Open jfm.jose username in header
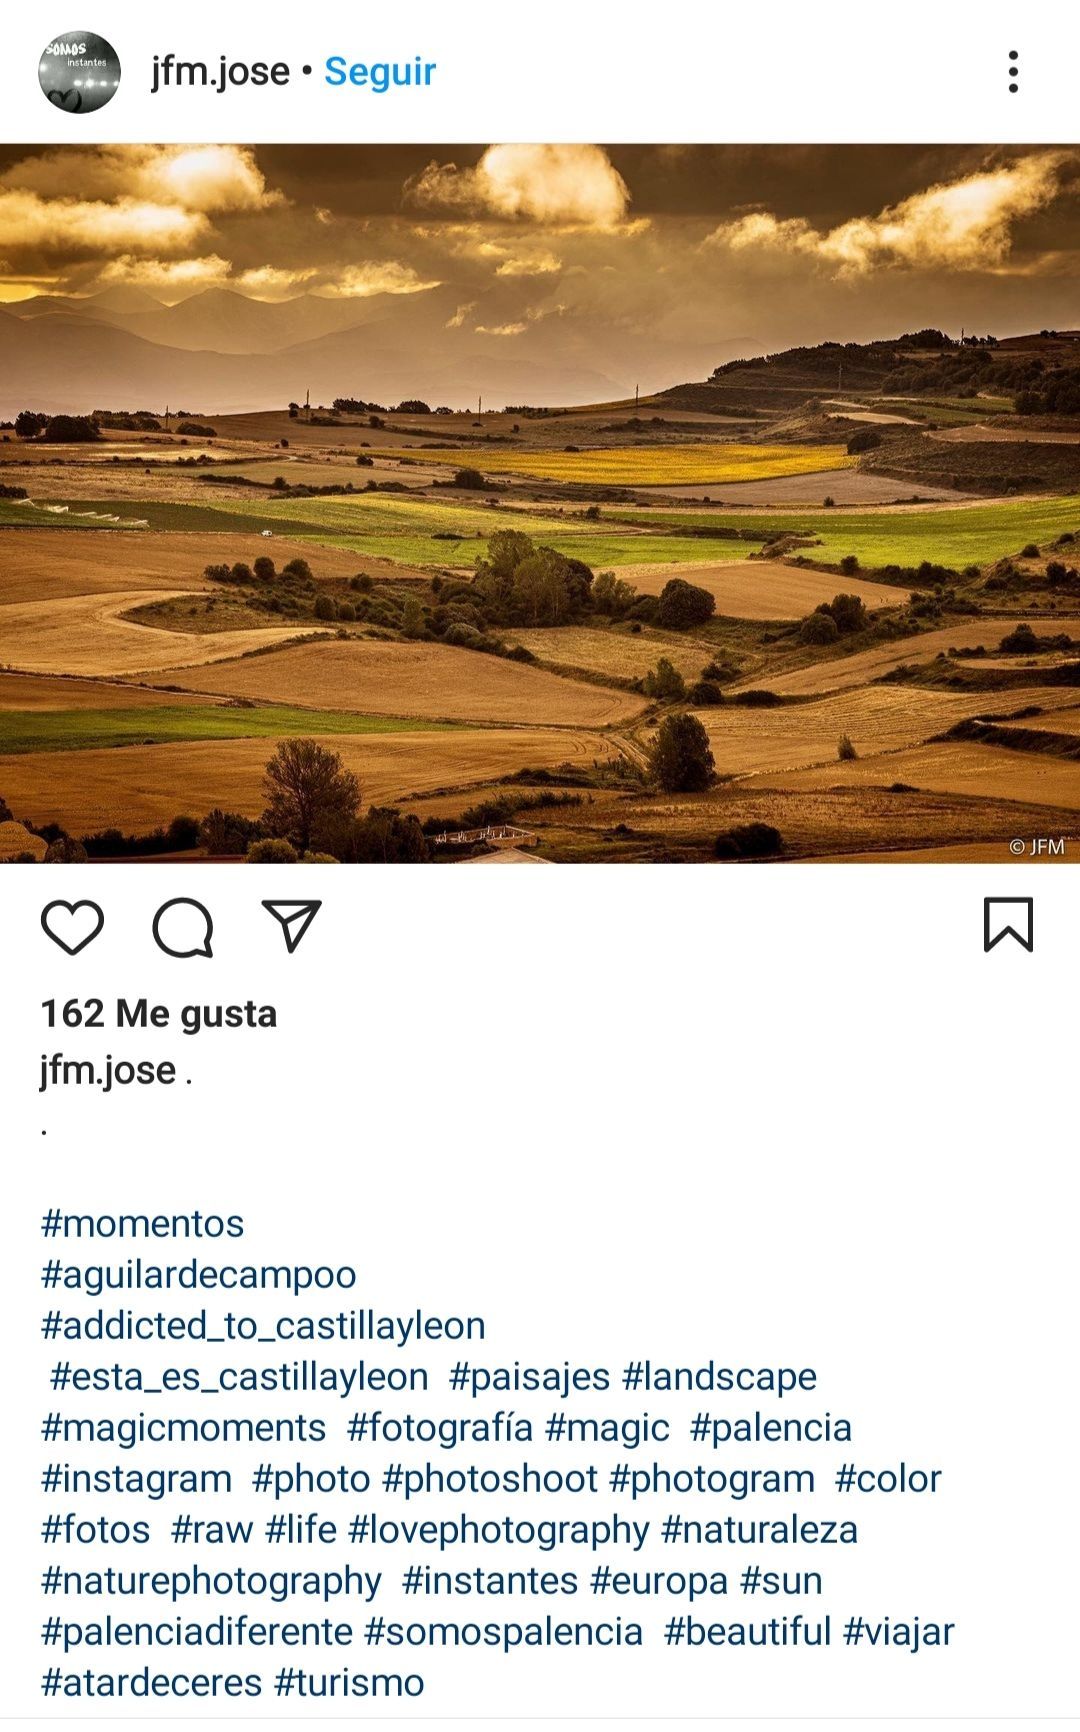The height and width of the screenshot is (1732, 1080). click(220, 72)
